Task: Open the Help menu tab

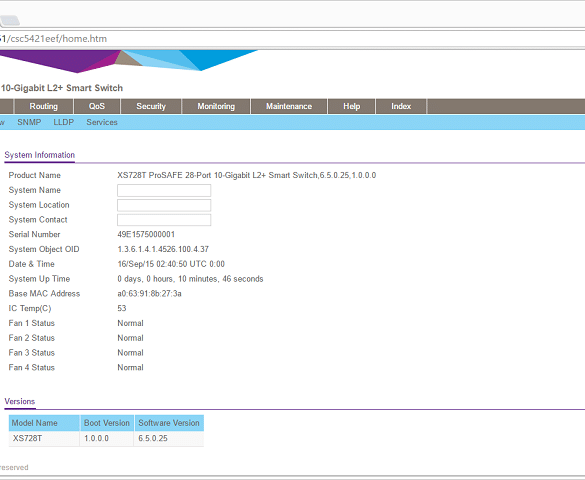Action: 351,106
